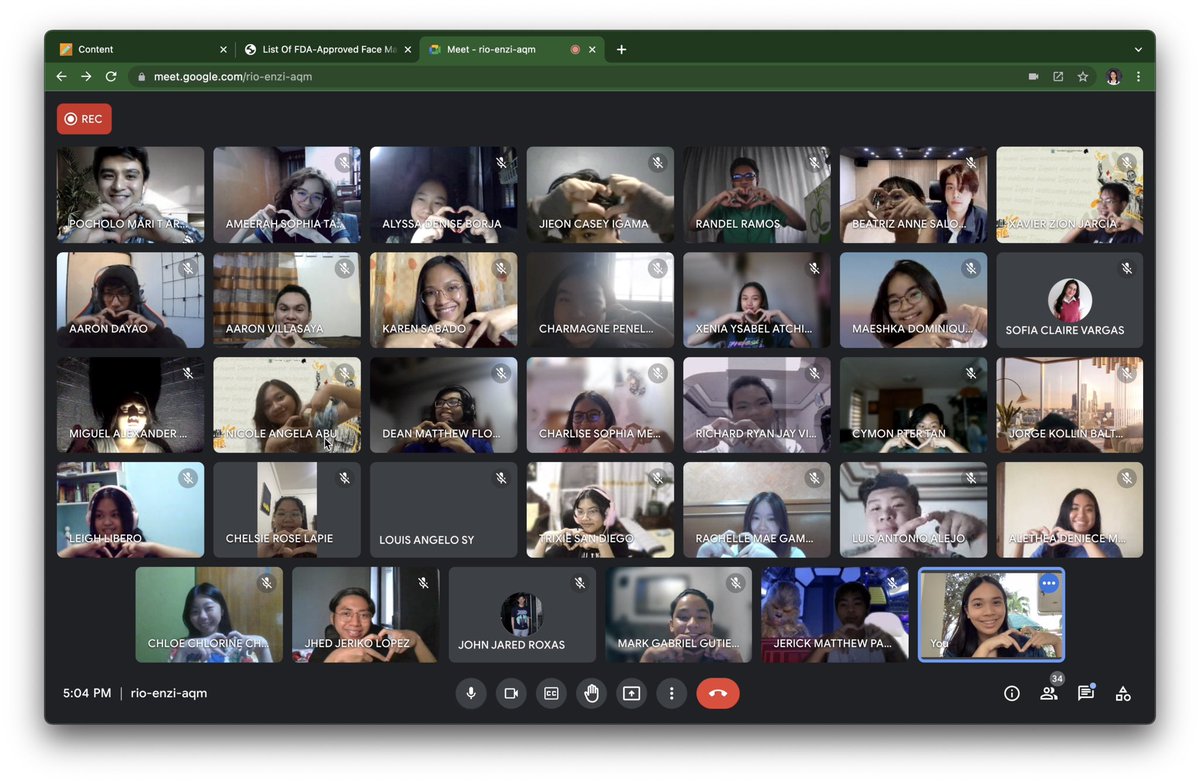Raise hand in the meeting
Screen dimensions: 1200x783
[591, 693]
